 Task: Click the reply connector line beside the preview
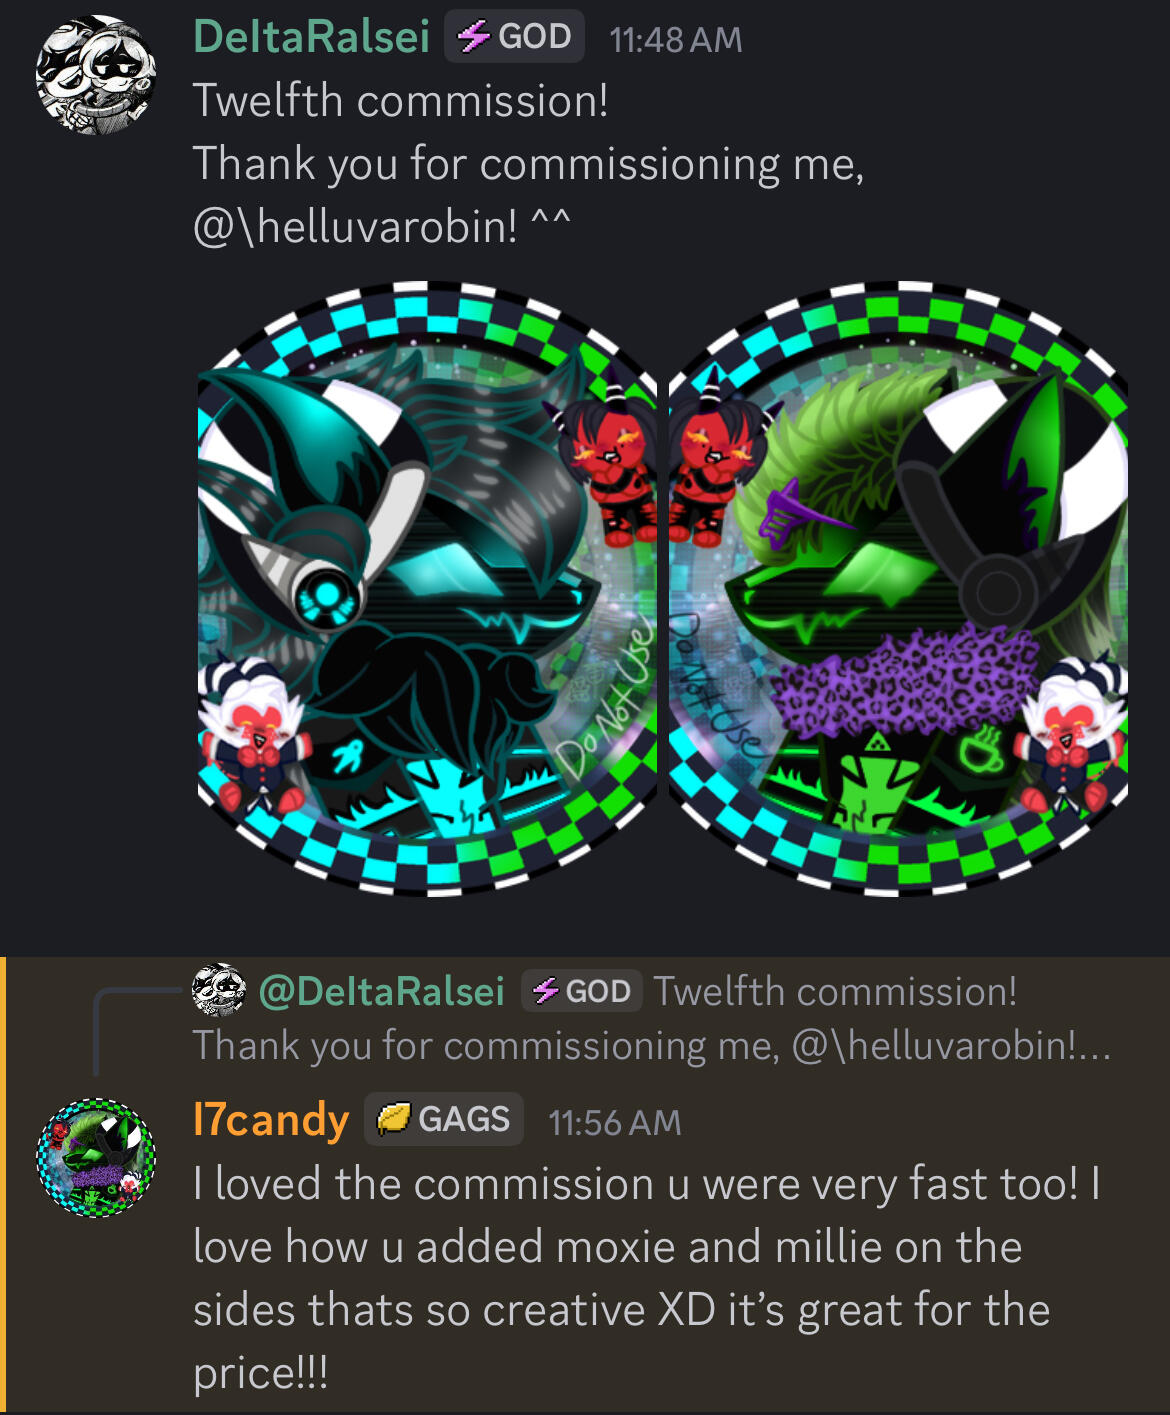140,1030
